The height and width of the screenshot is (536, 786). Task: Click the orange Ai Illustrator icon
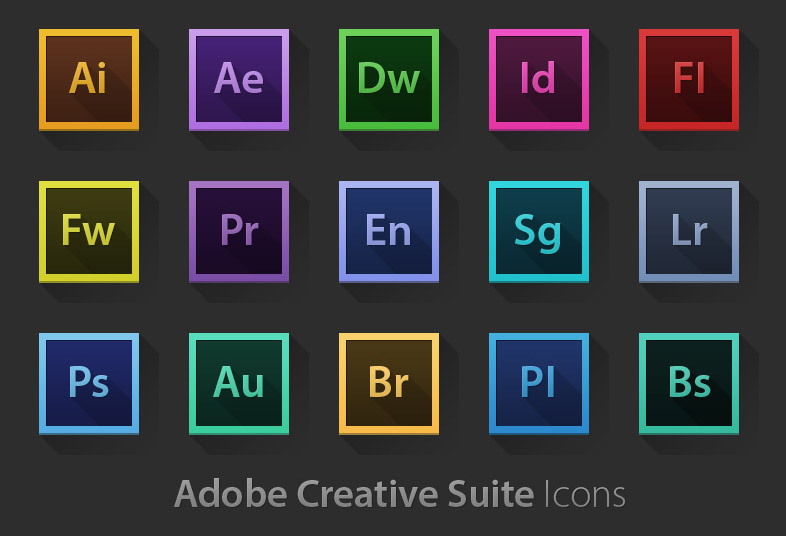coord(89,80)
